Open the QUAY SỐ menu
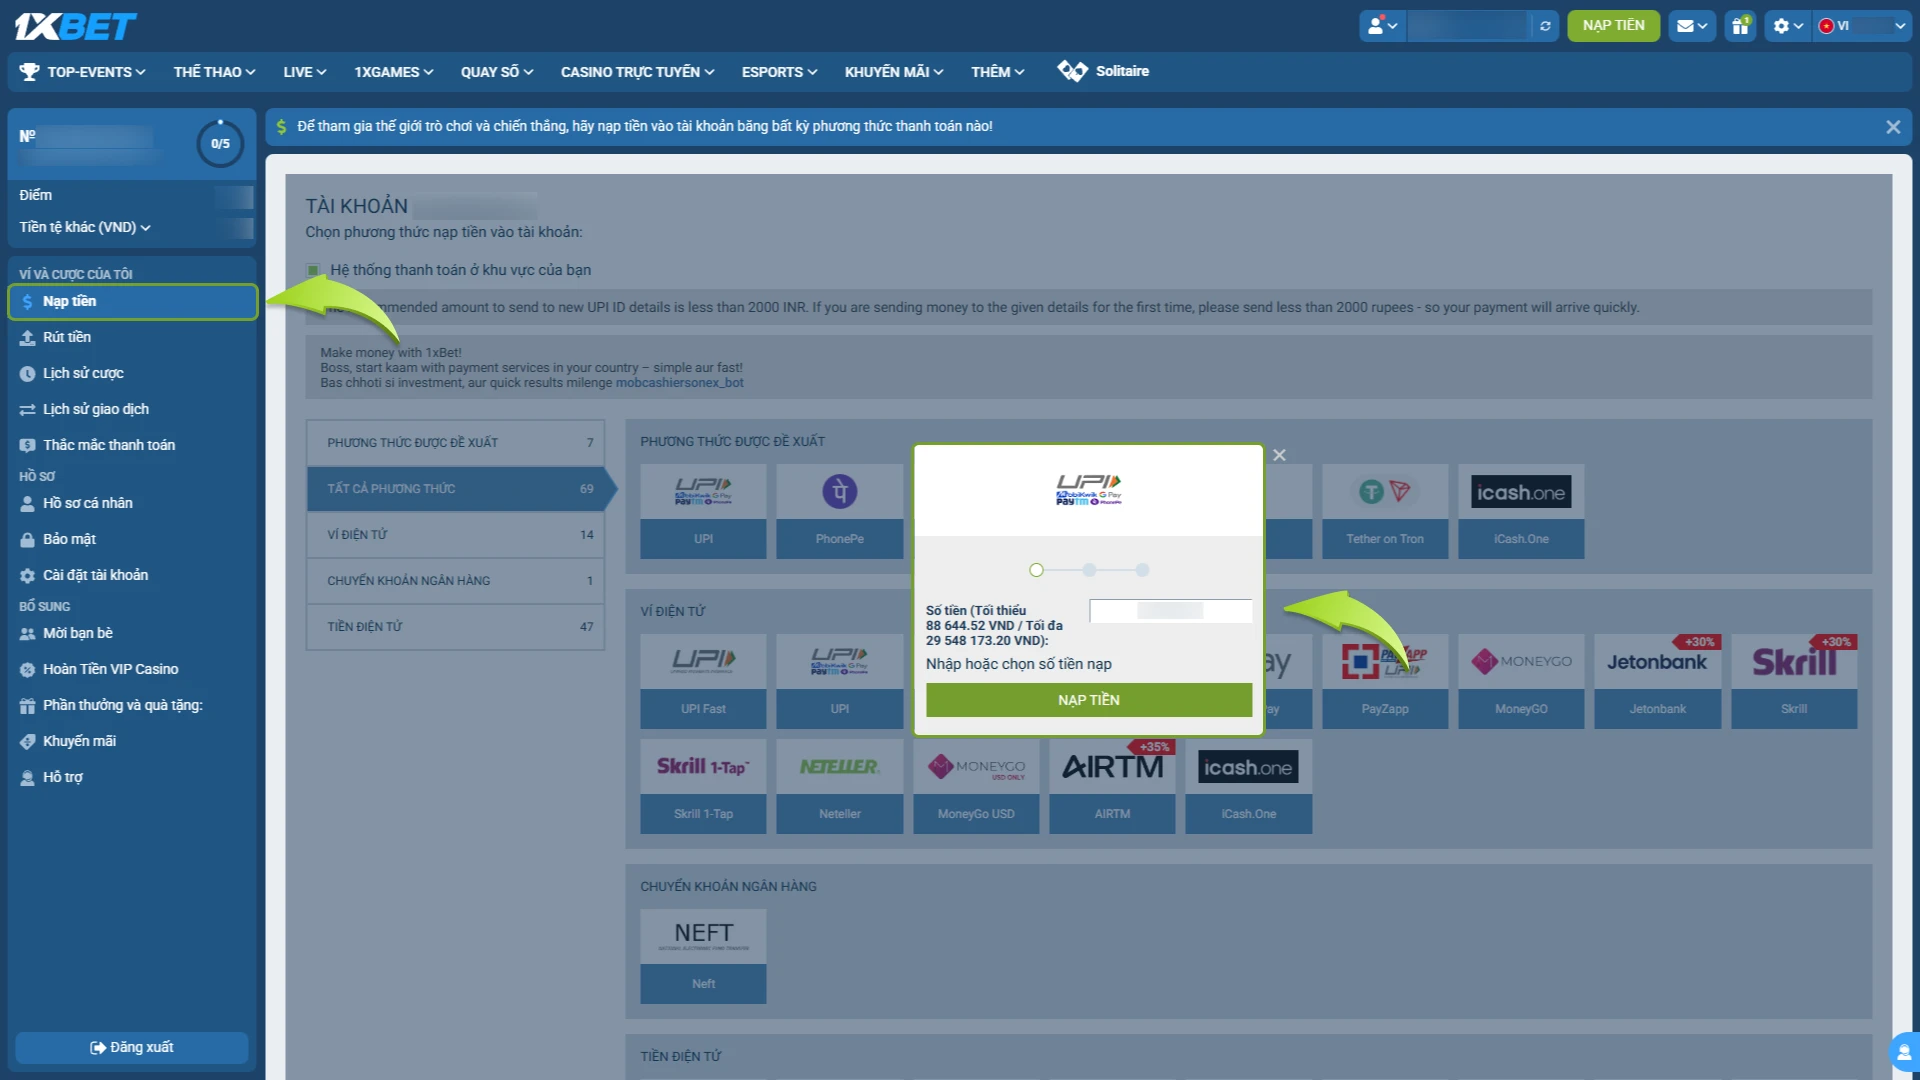 point(497,72)
